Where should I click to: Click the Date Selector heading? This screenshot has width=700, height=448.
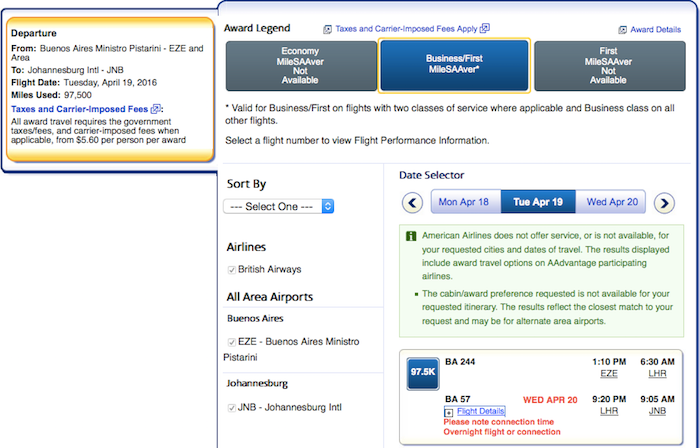click(x=431, y=175)
